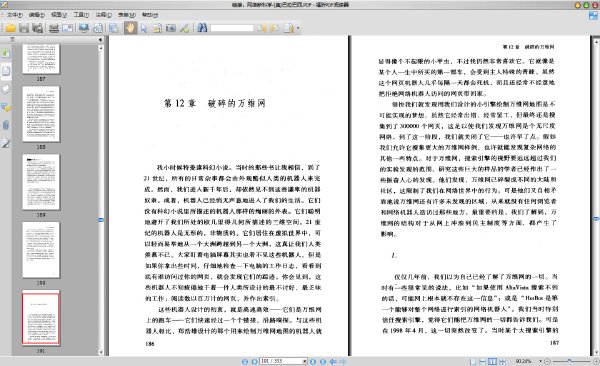
Task: Go to last page button
Action: pyautogui.click(x=323, y=361)
